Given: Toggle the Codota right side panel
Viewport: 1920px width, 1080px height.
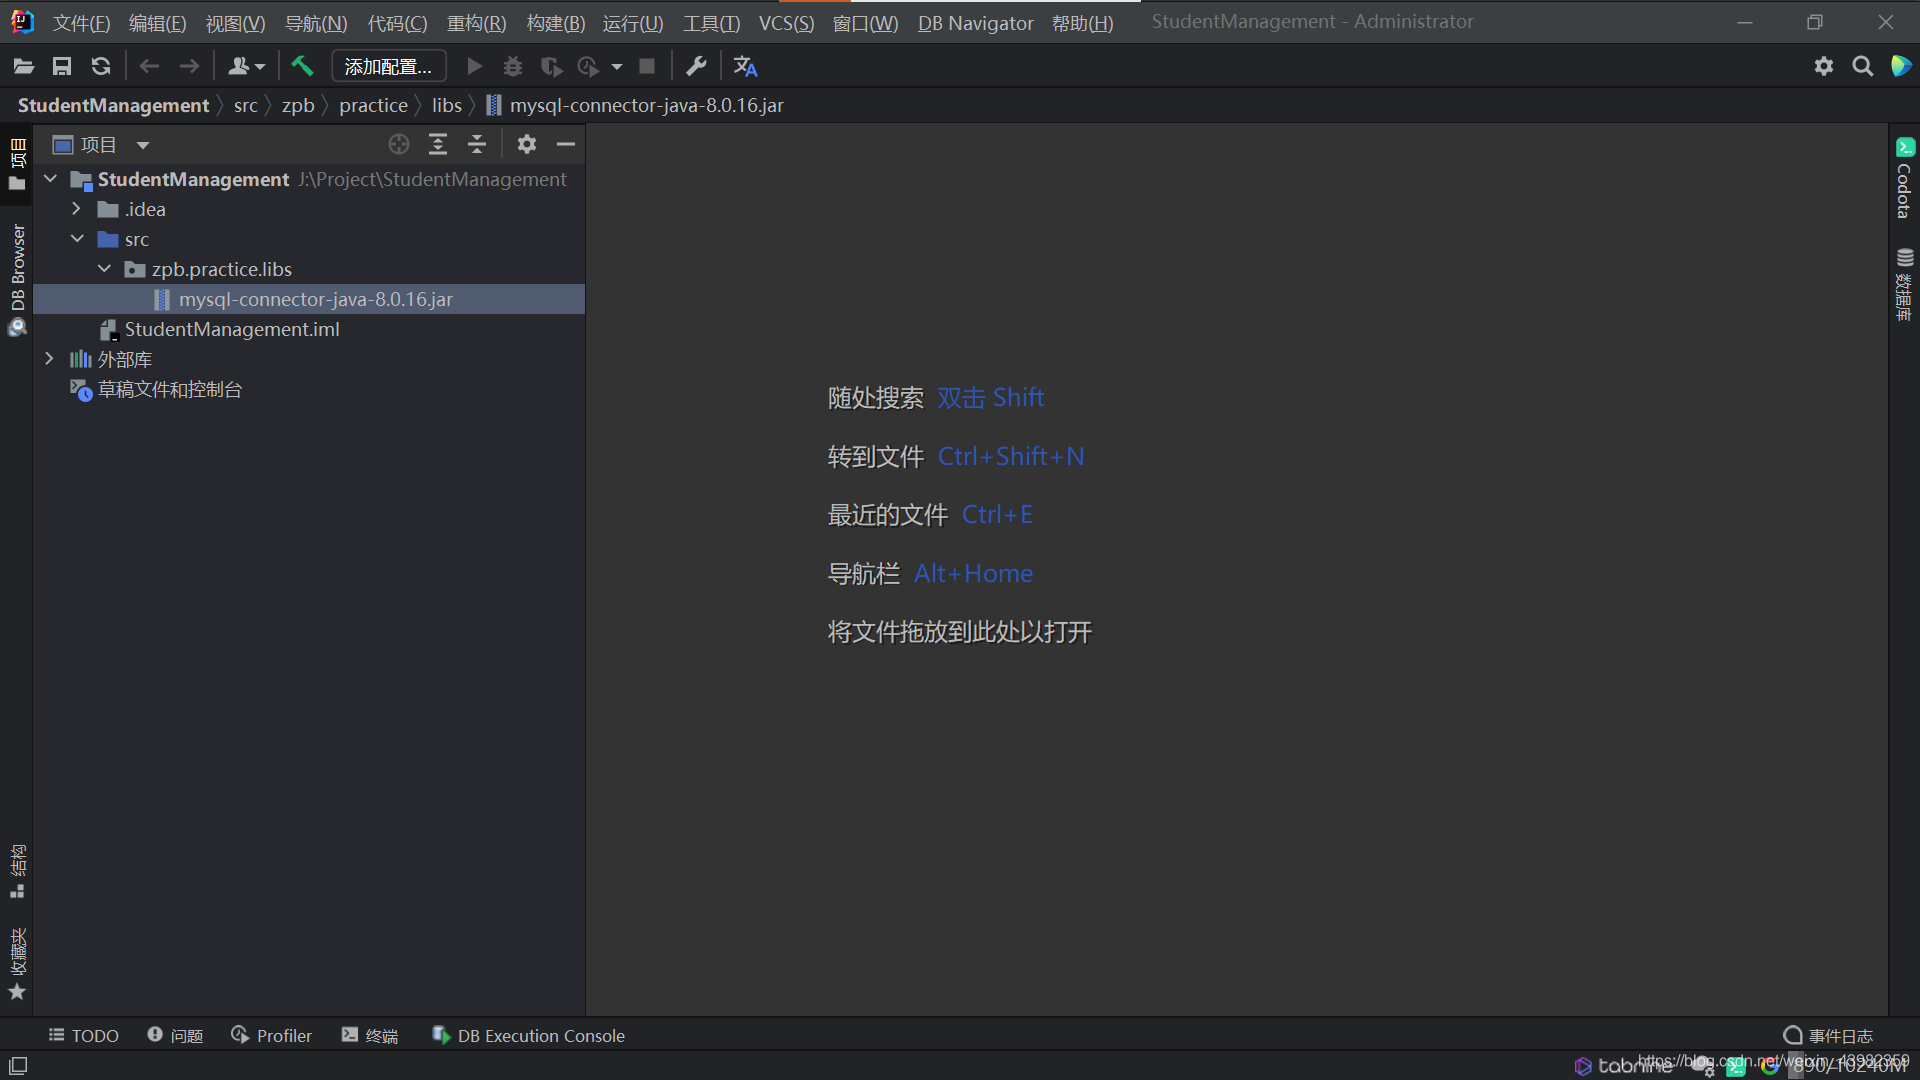Looking at the screenshot, I should pyautogui.click(x=1904, y=180).
